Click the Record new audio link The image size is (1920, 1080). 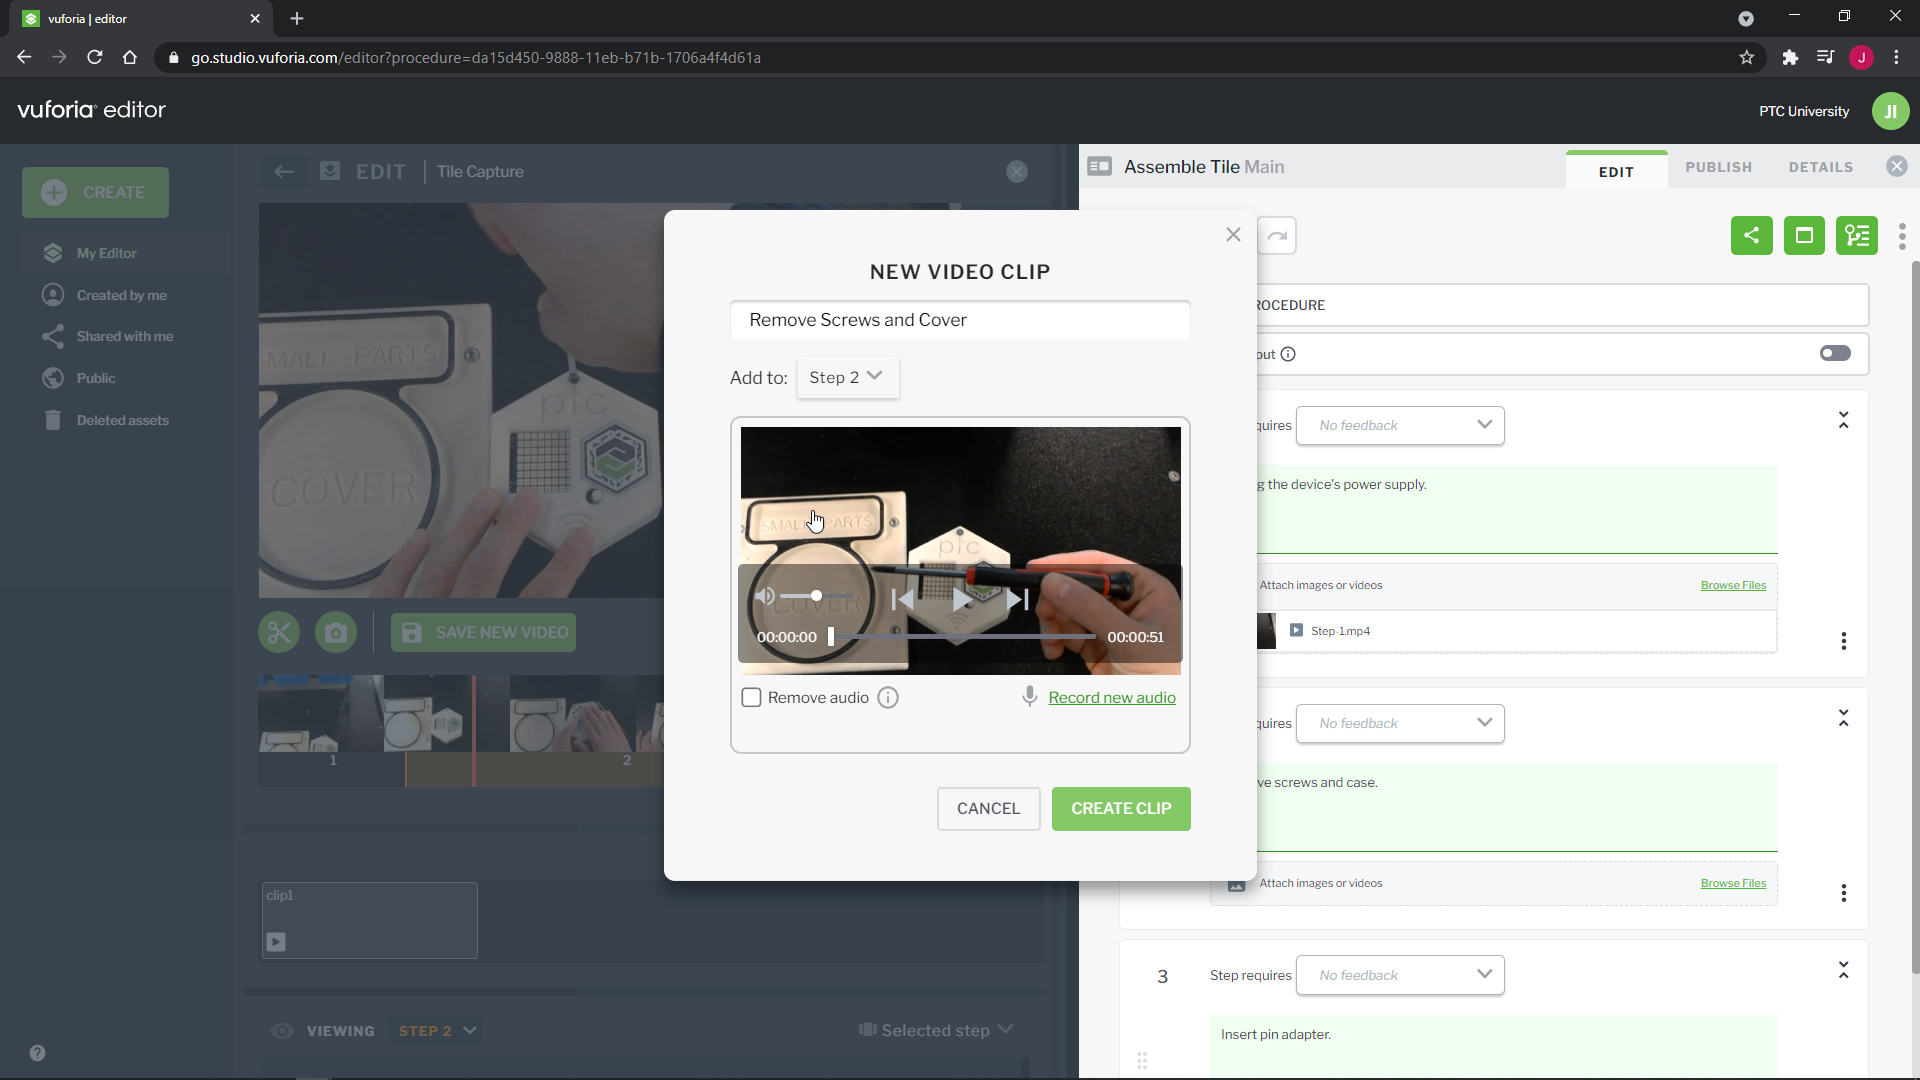click(1112, 698)
